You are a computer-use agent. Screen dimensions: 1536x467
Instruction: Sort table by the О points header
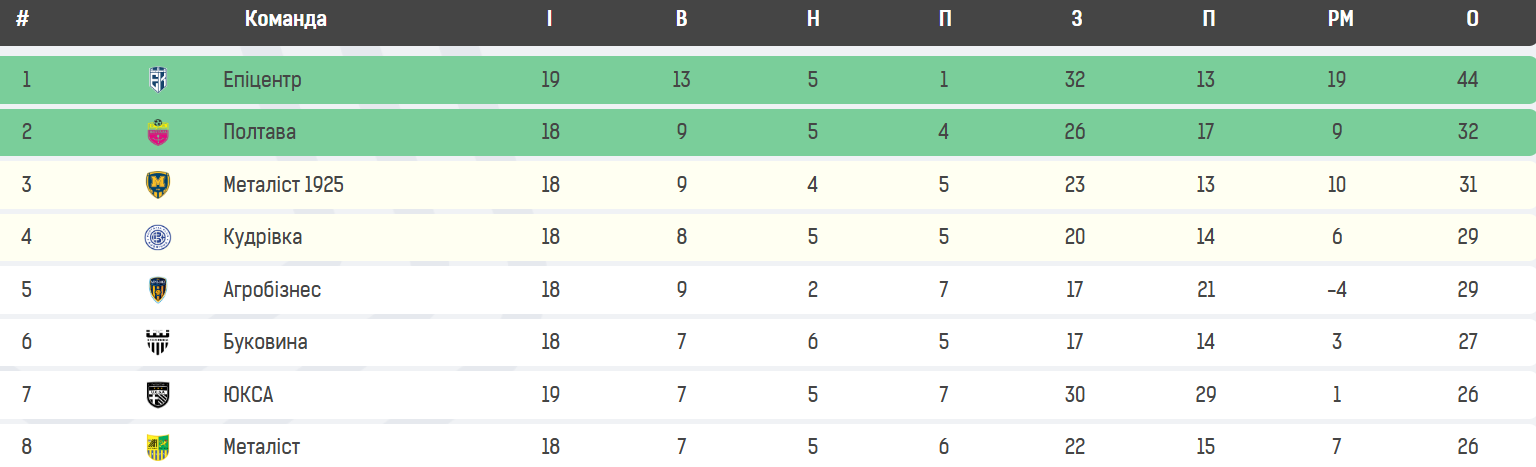[1473, 19]
